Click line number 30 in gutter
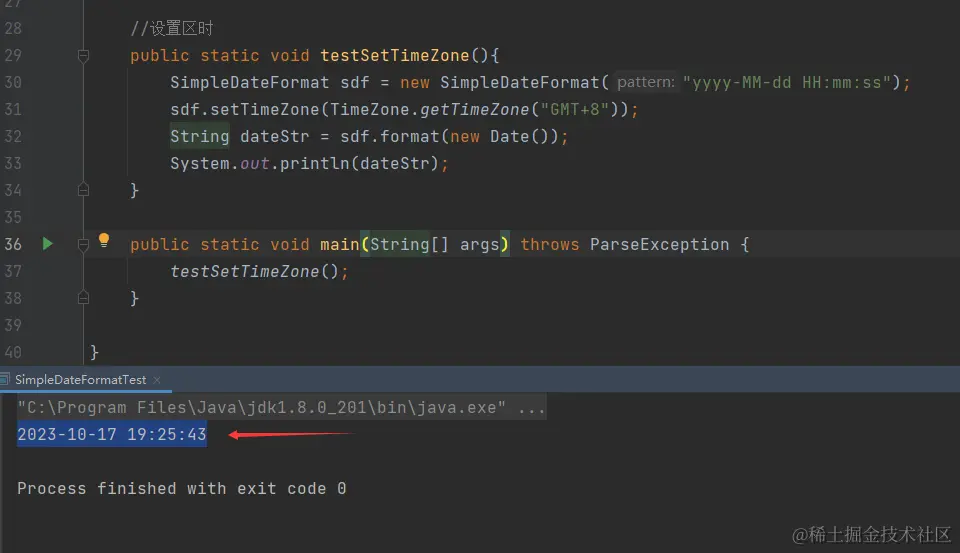The image size is (960, 553). point(13,83)
